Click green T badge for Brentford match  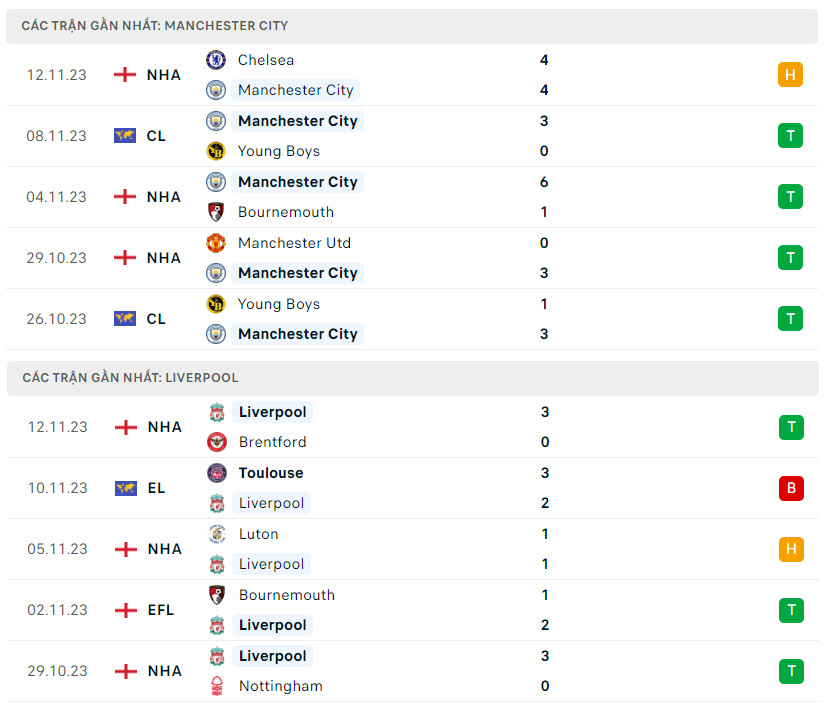click(x=791, y=427)
